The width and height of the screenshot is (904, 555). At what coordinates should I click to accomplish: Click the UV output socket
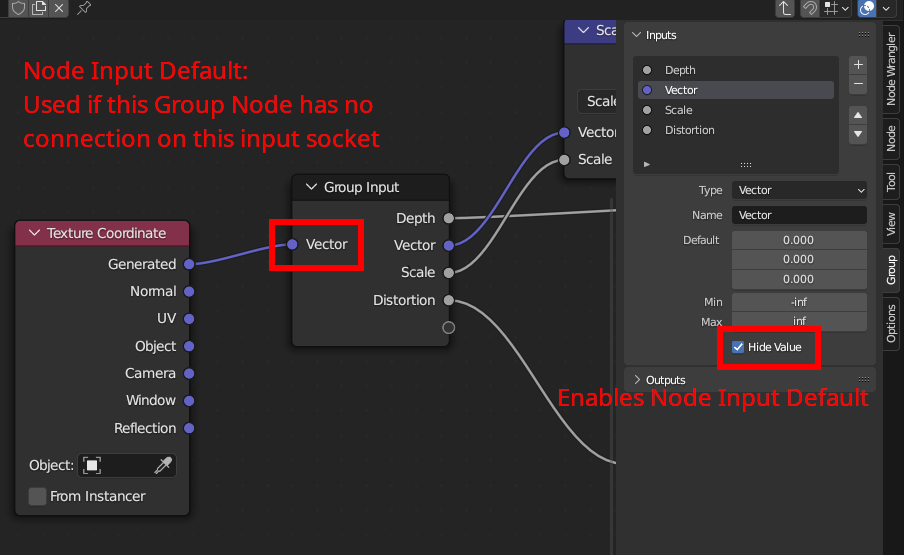point(189,319)
